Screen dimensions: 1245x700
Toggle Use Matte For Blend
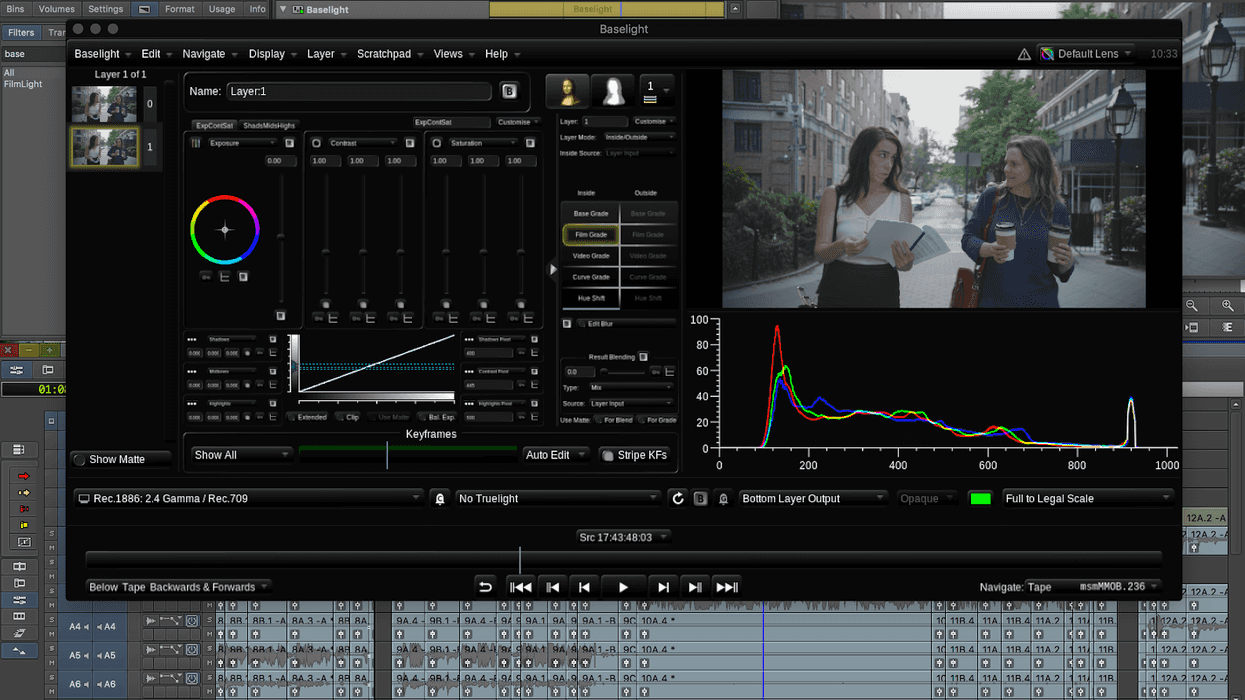click(613, 420)
